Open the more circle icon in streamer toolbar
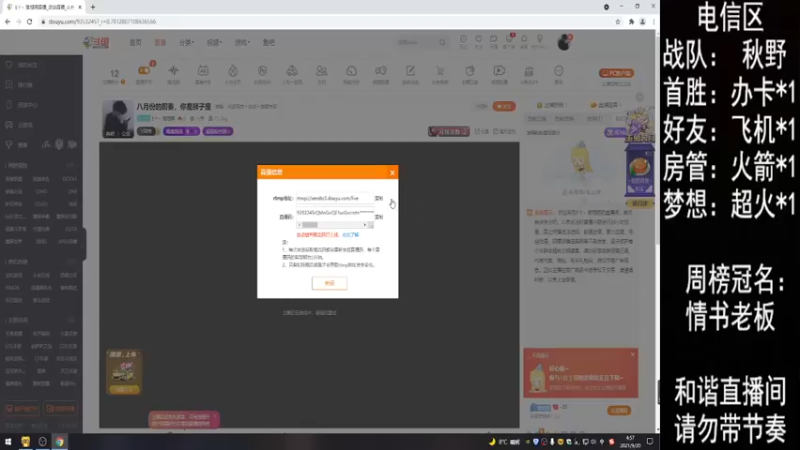800x450 pixels. click(559, 71)
